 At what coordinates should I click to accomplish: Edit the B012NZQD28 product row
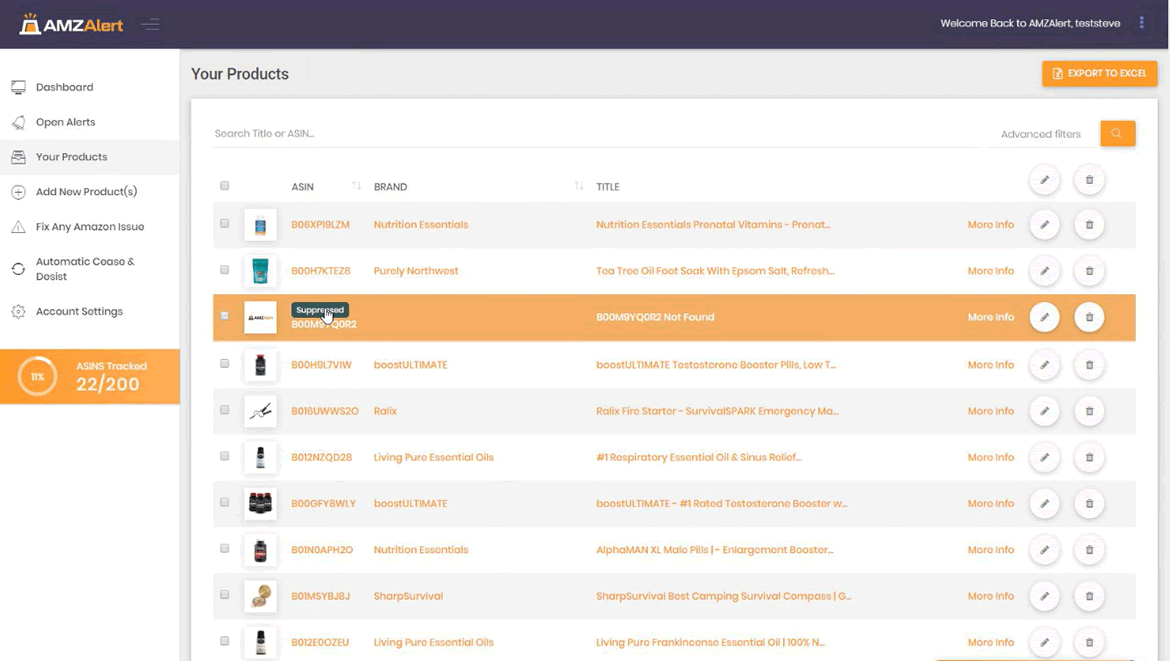tap(1045, 457)
